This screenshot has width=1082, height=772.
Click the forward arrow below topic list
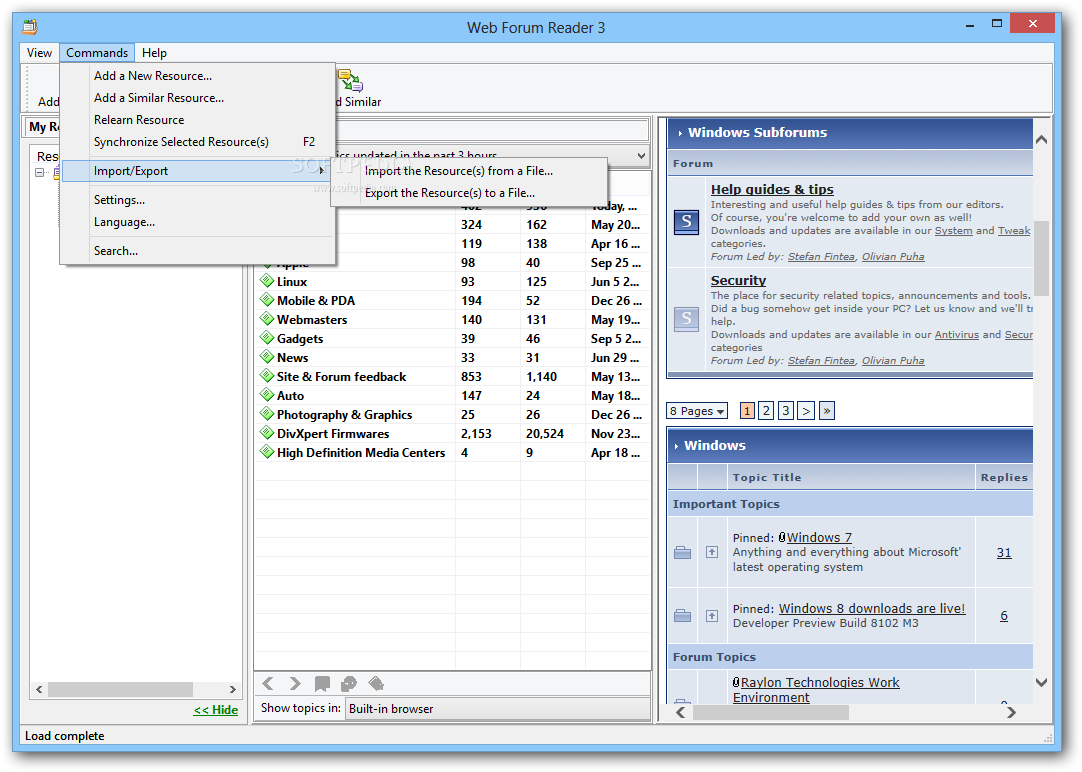[295, 683]
